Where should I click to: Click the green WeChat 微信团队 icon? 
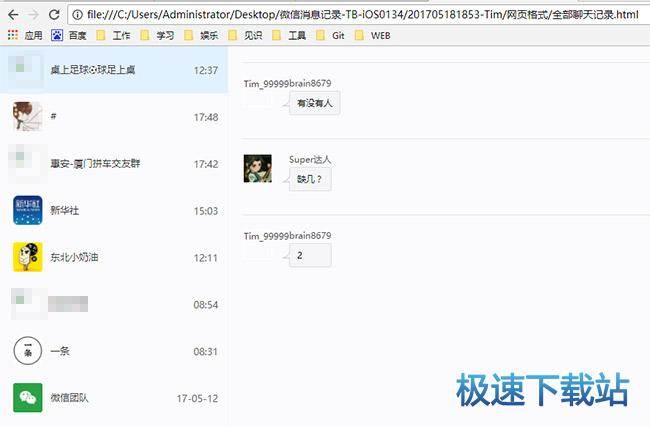[x=28, y=398]
